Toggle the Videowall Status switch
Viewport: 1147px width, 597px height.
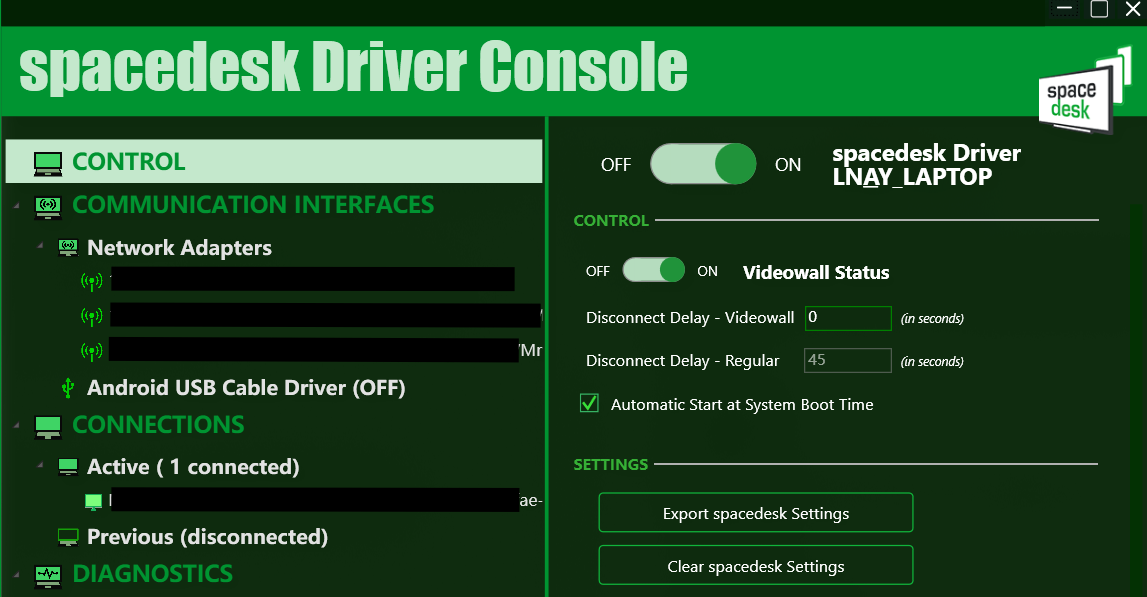point(653,270)
